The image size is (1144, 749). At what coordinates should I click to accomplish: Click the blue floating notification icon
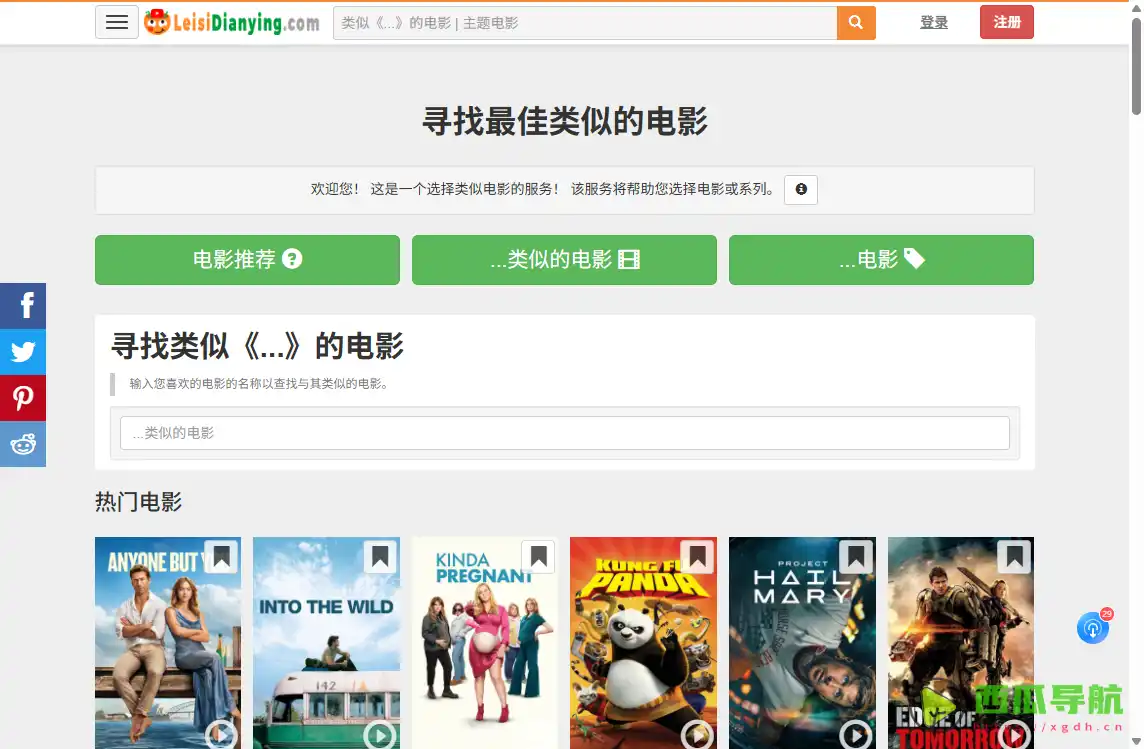1093,628
